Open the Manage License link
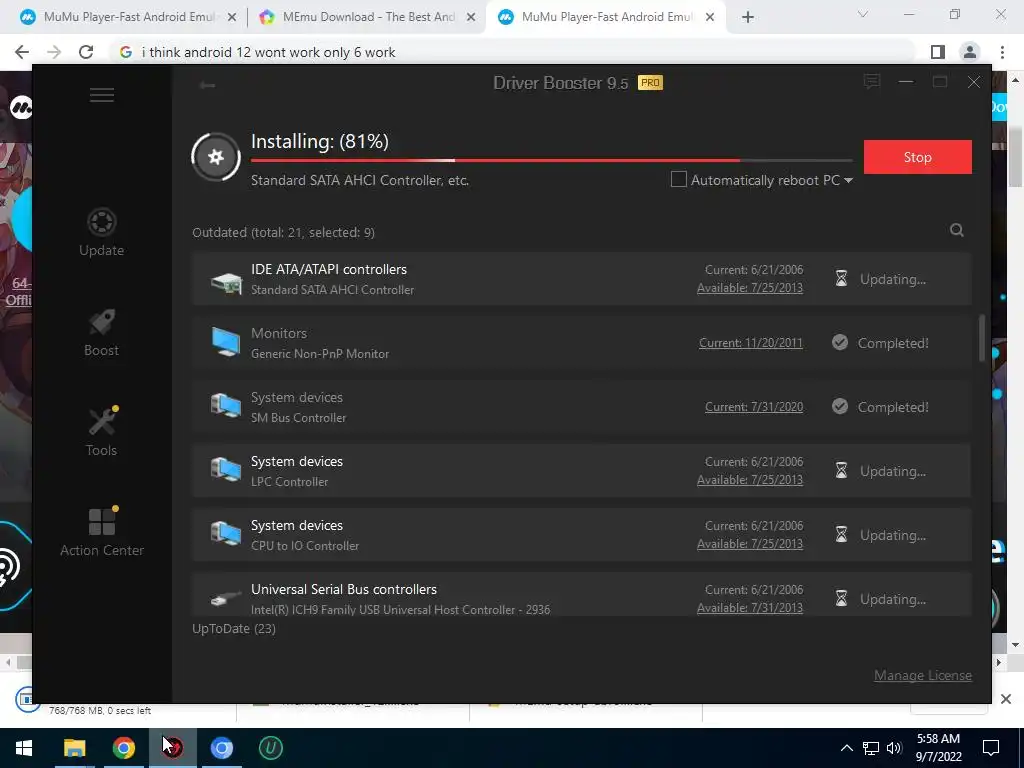Viewport: 1024px width, 768px height. [923, 675]
